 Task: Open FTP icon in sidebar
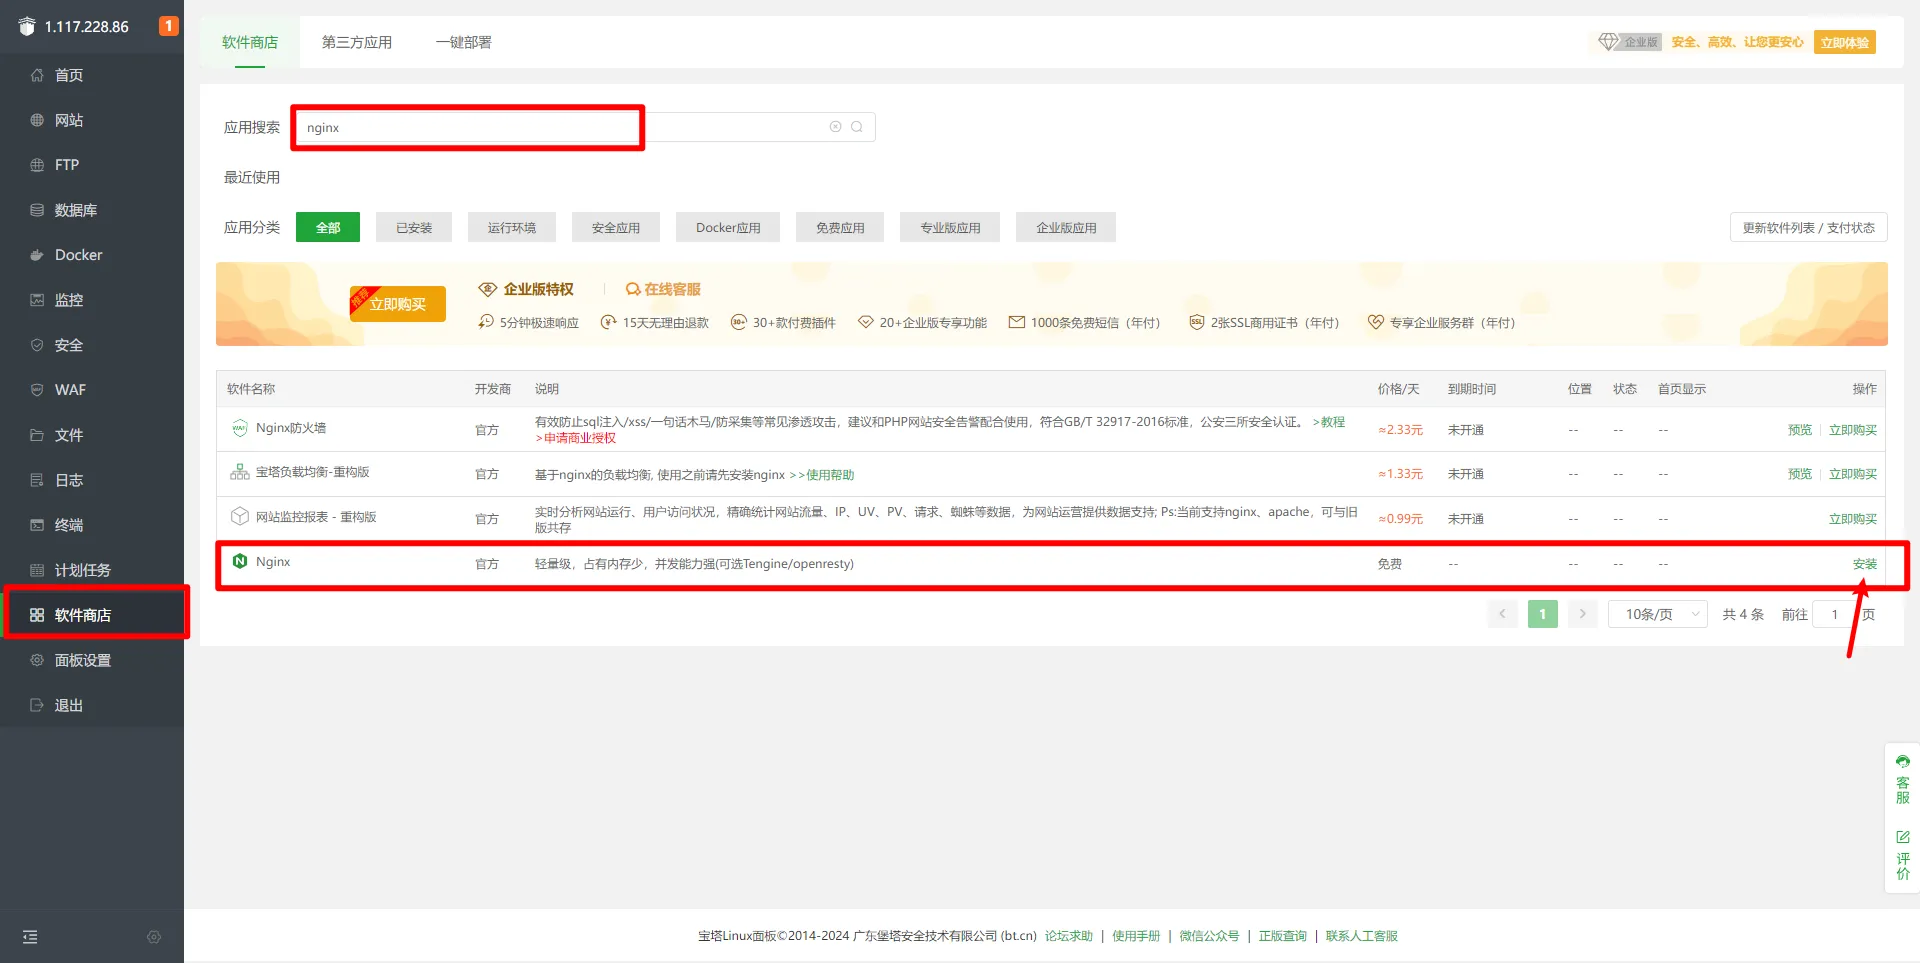pos(37,165)
